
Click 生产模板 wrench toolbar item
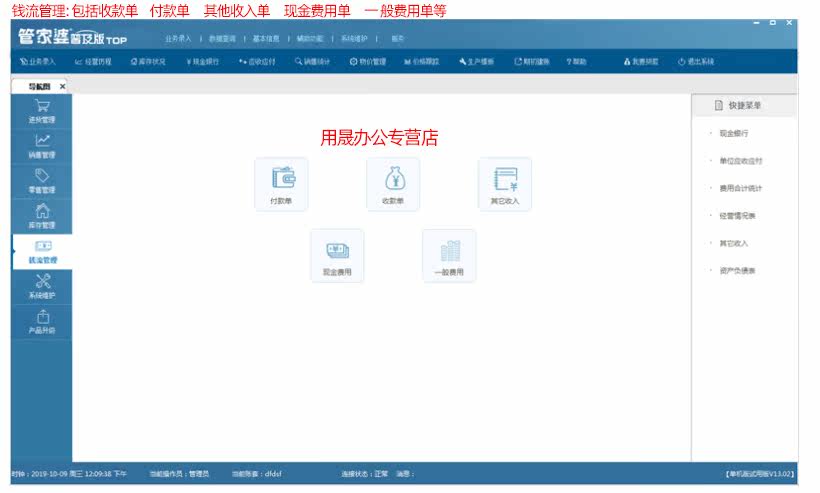click(476, 62)
